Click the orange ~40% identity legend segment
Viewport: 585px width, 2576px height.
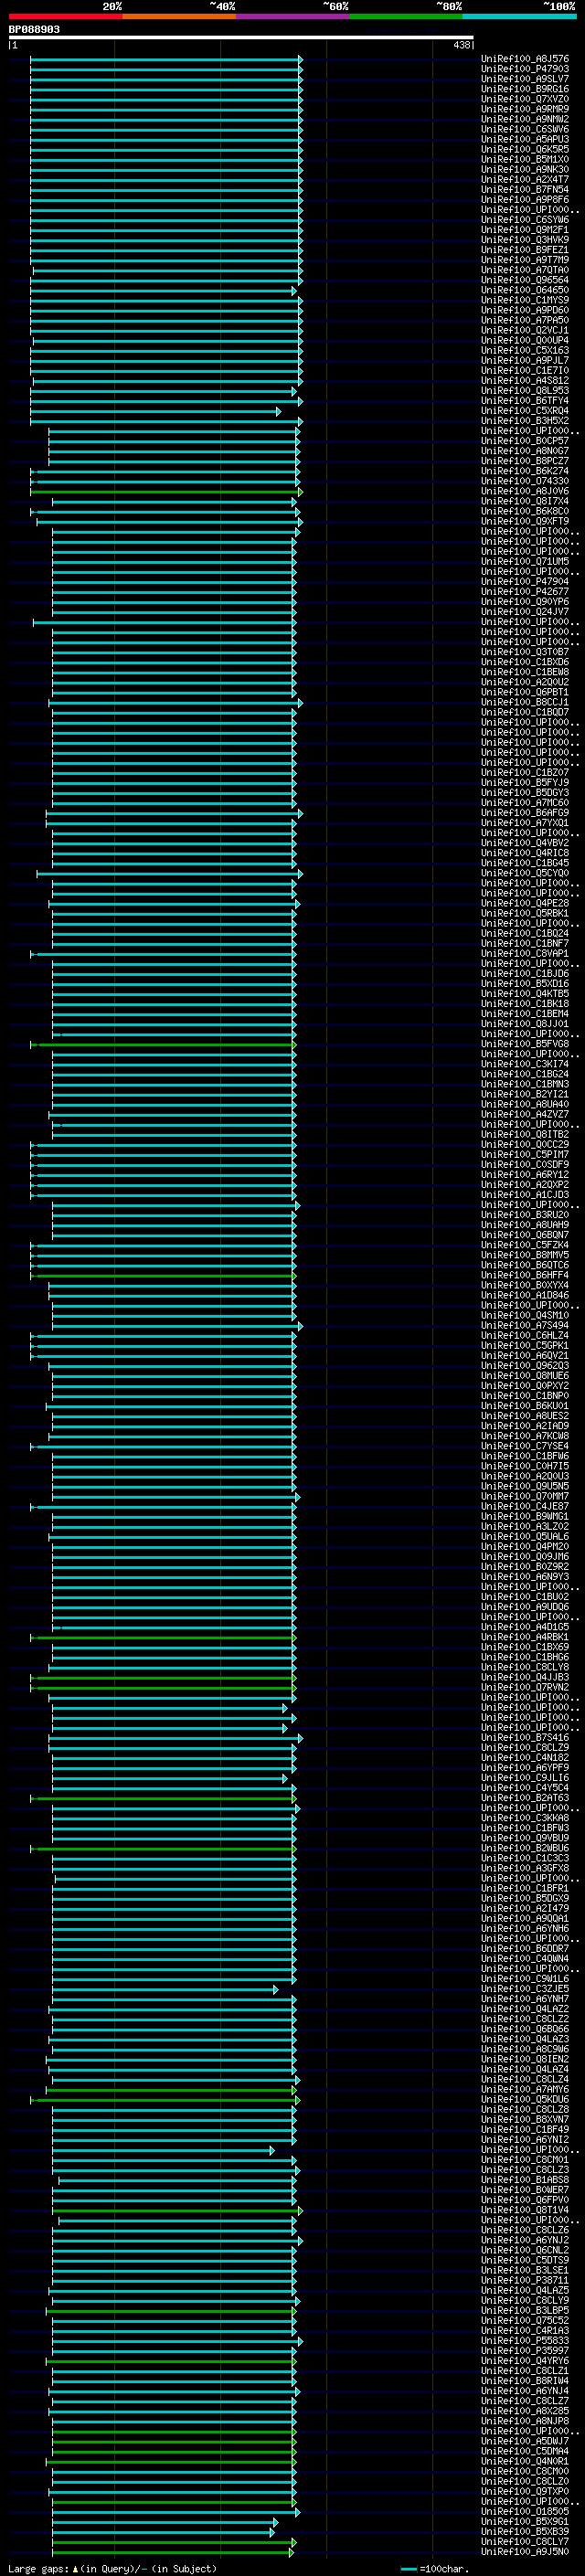tap(179, 17)
